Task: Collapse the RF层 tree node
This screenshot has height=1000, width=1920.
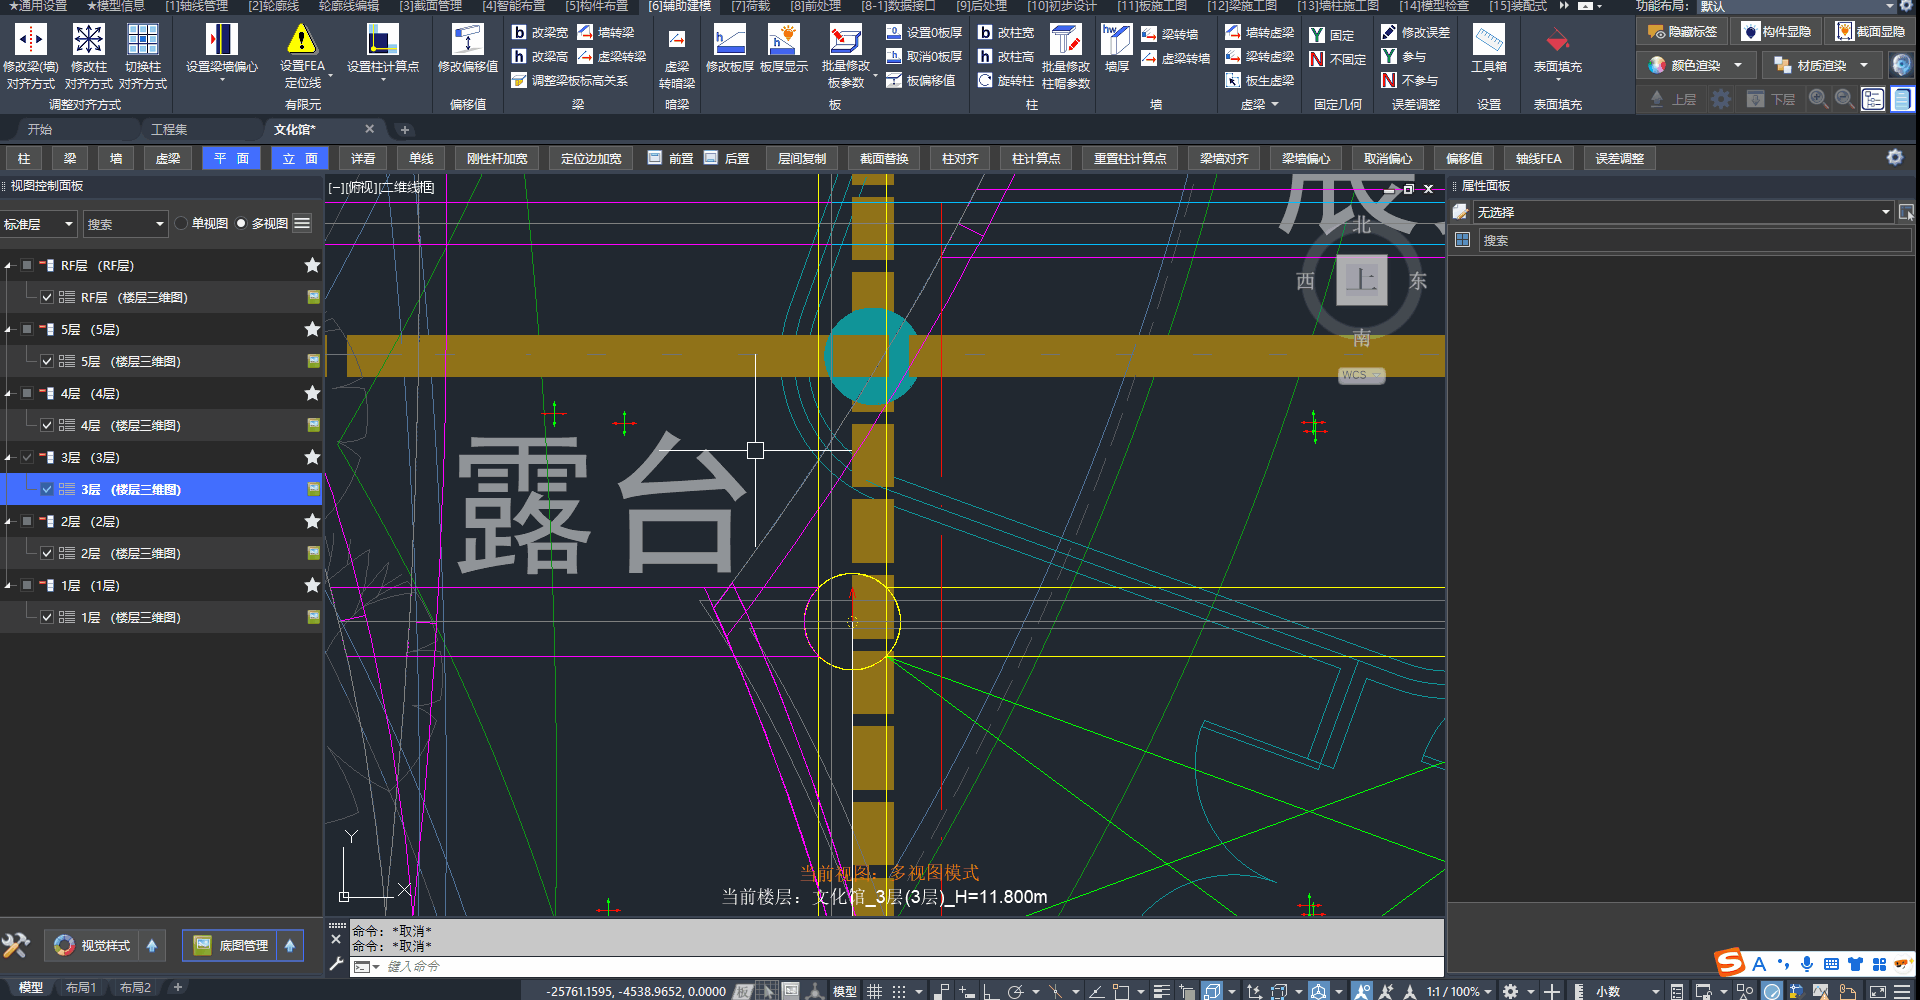Action: click(9, 266)
